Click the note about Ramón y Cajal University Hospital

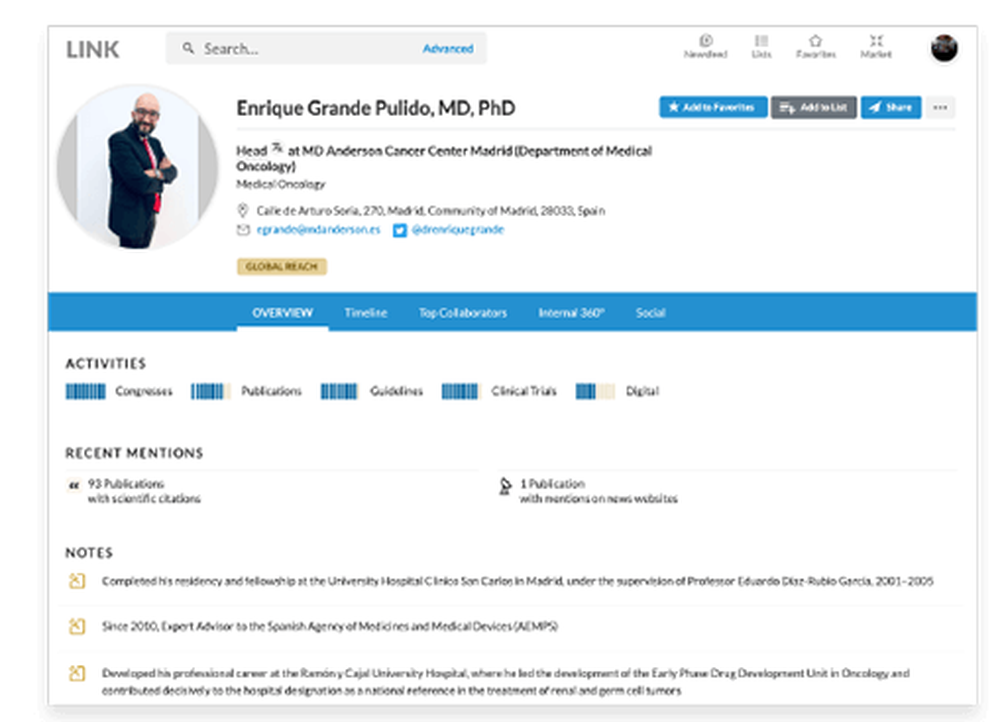[x=506, y=682]
